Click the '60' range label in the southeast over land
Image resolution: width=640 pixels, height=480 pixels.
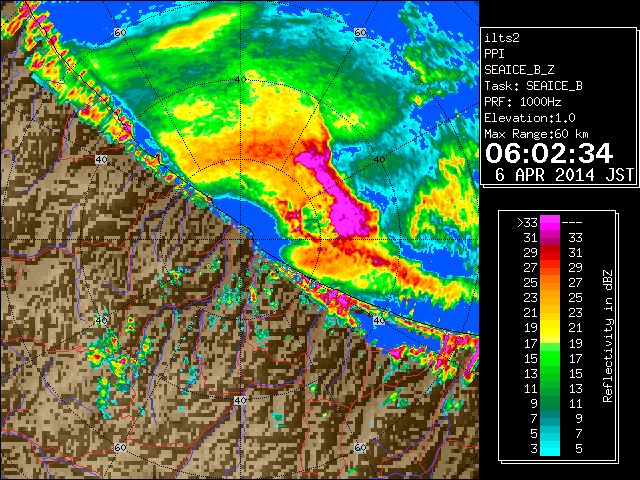tap(360, 447)
